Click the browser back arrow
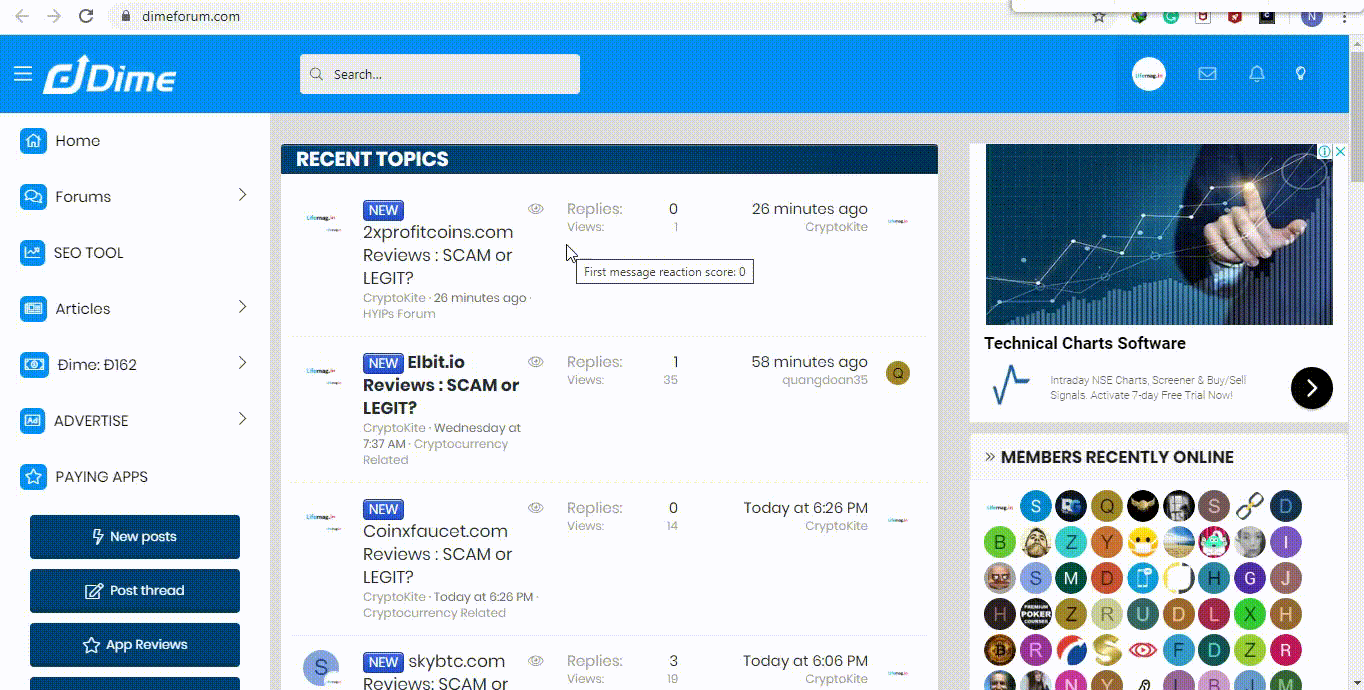1364x690 pixels. tap(22, 16)
